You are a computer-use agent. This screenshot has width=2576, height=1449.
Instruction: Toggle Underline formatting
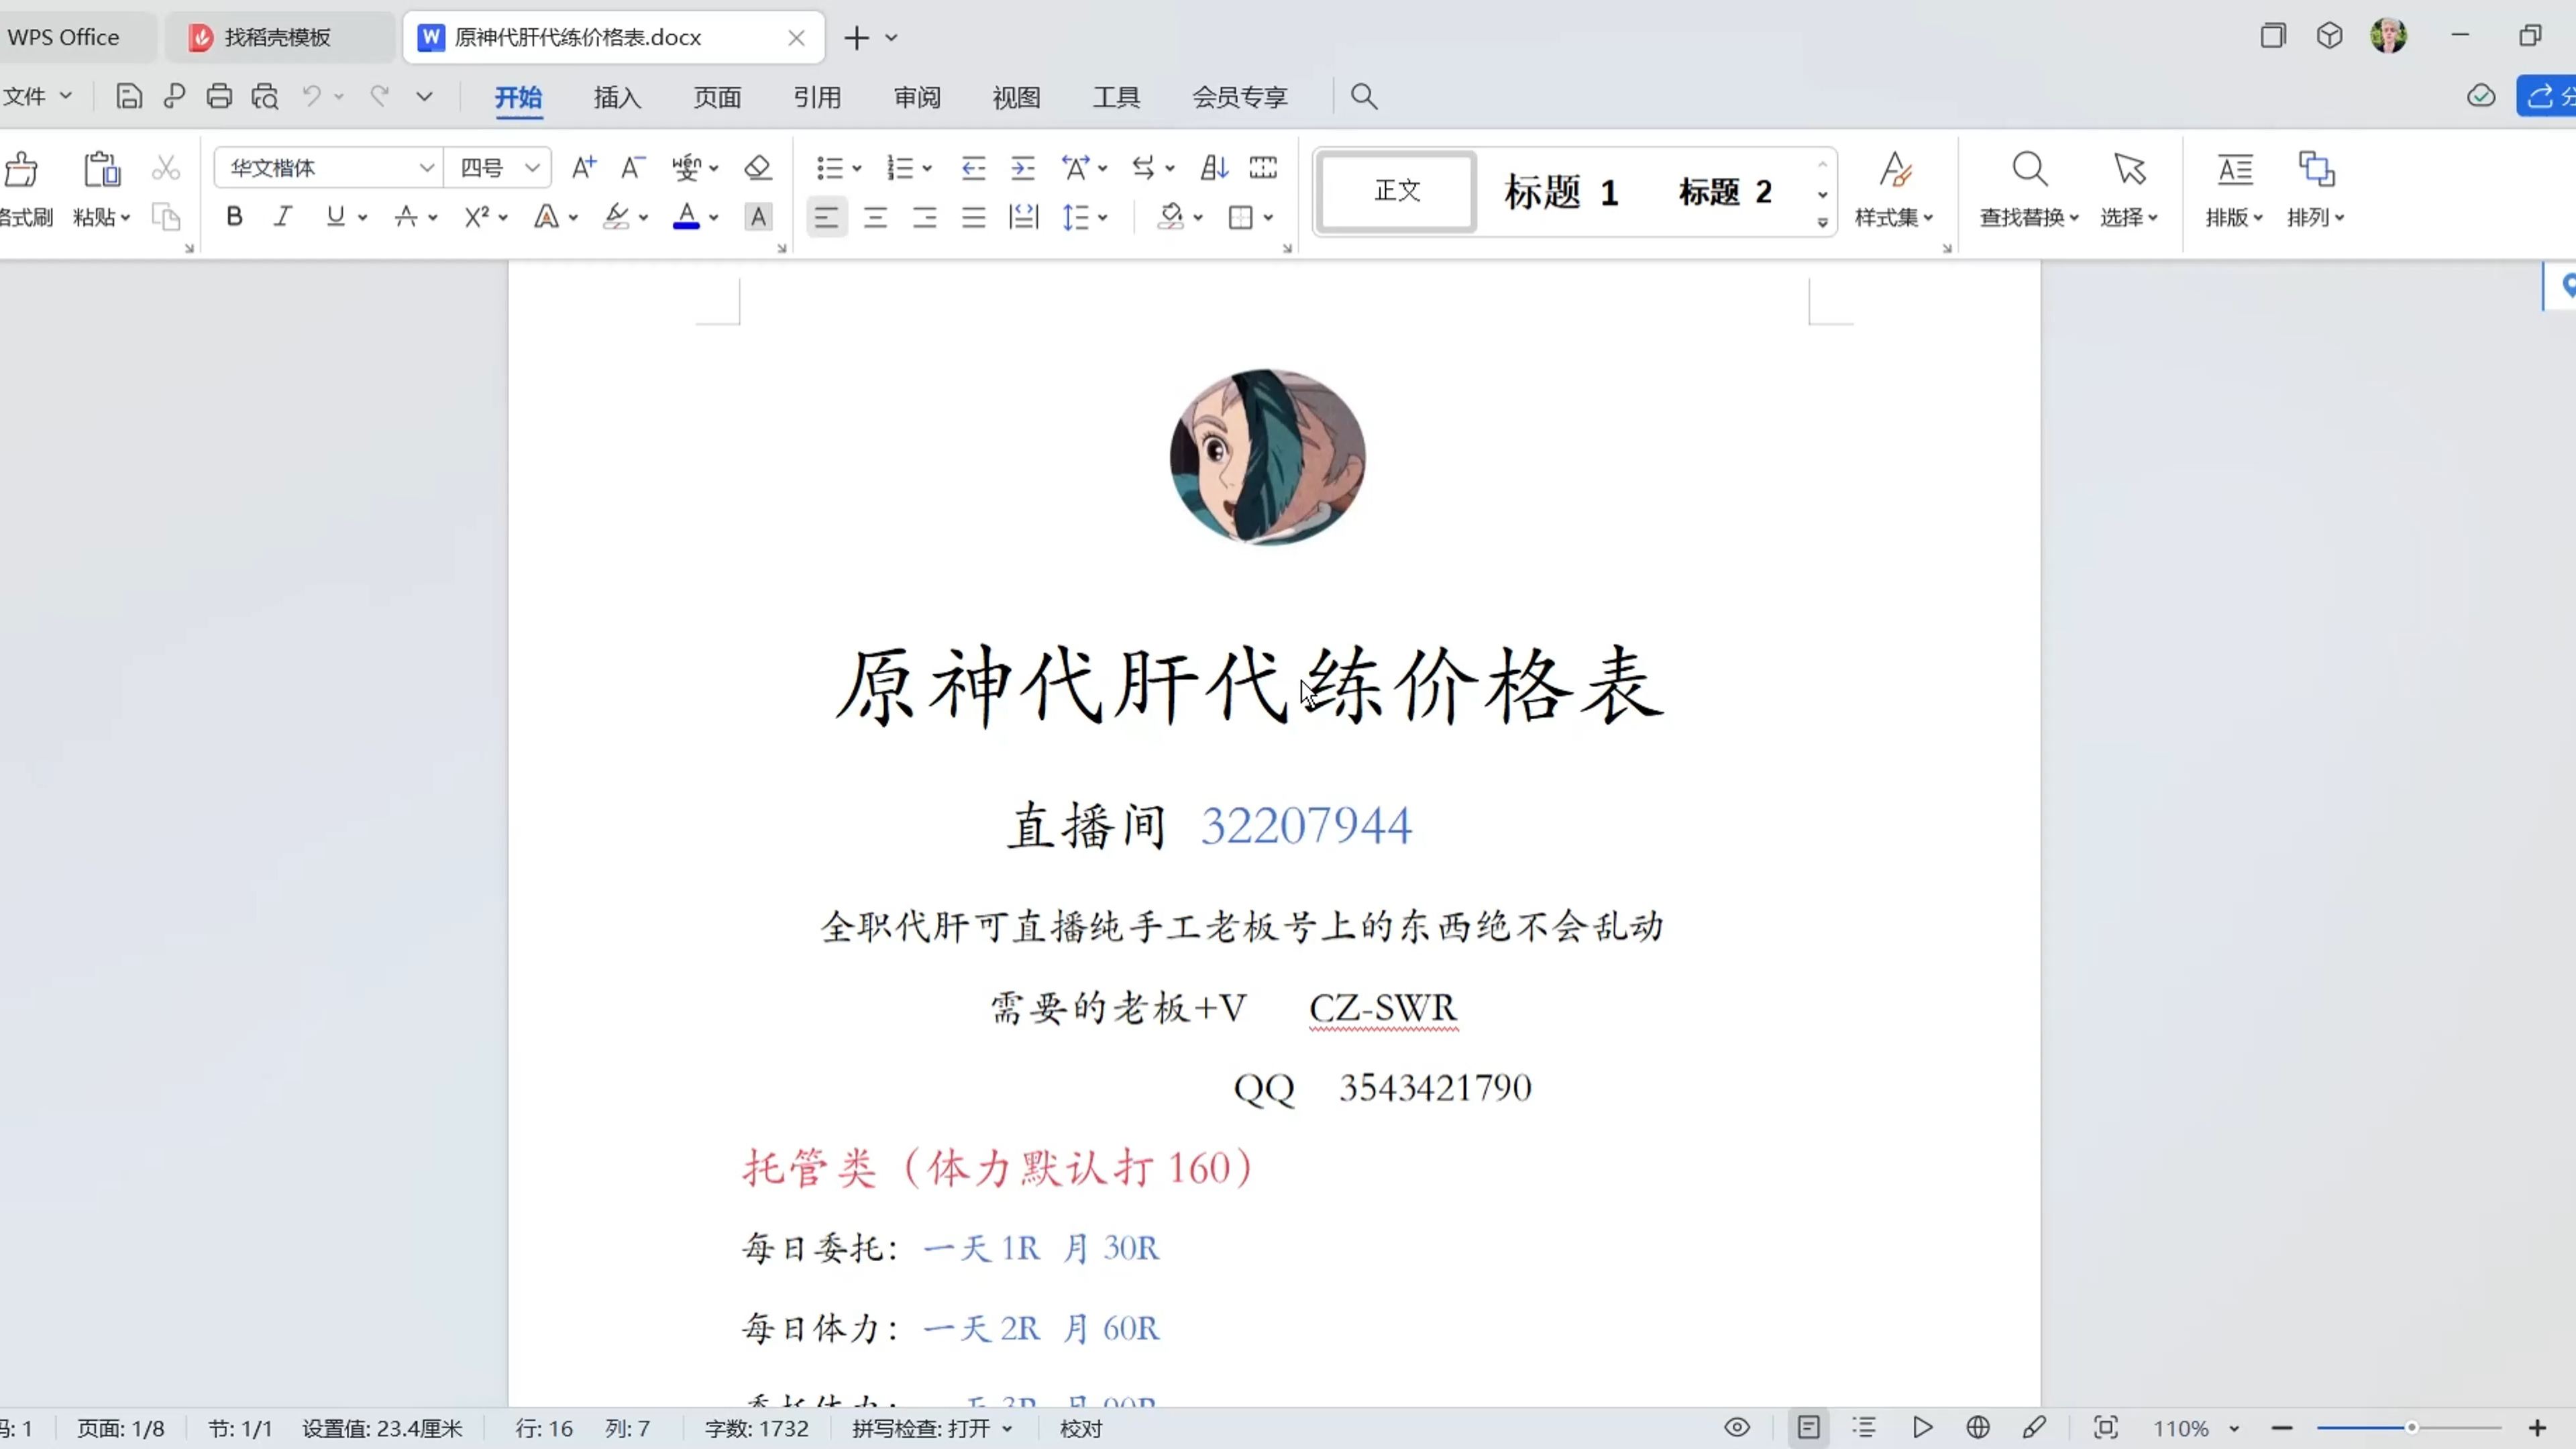[x=335, y=216]
